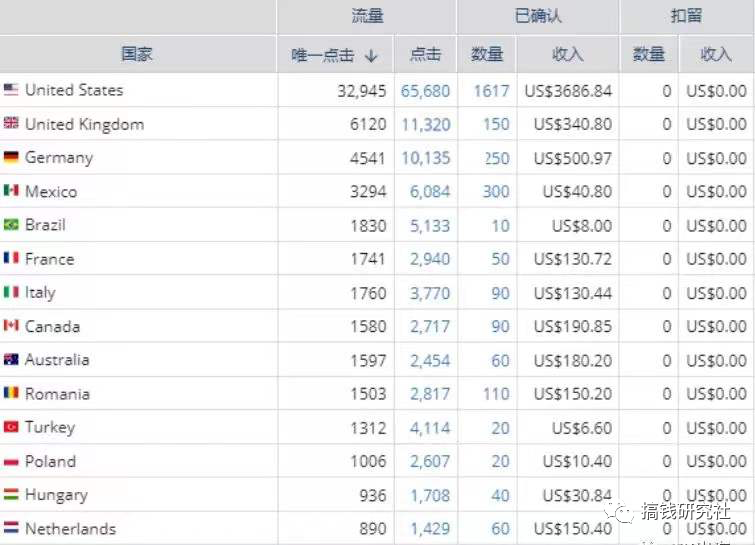Open the 250 confirmed count for Germany
The image size is (755, 545).
coord(496,158)
